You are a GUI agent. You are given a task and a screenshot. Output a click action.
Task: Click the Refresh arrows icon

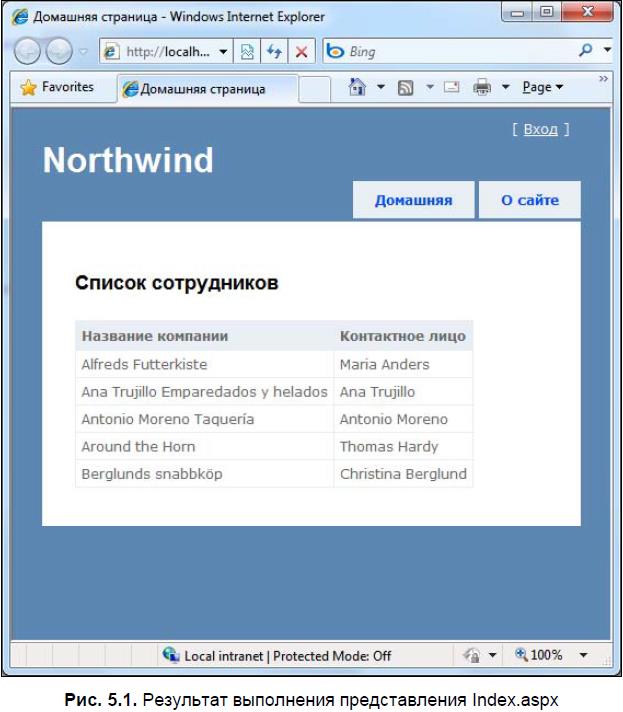[274, 52]
